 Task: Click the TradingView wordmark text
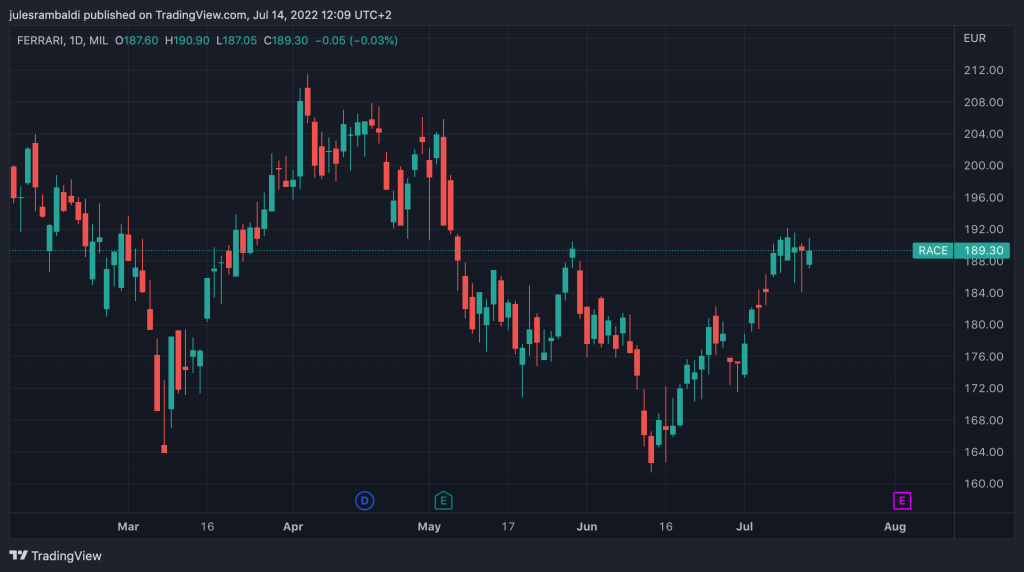(x=67, y=556)
